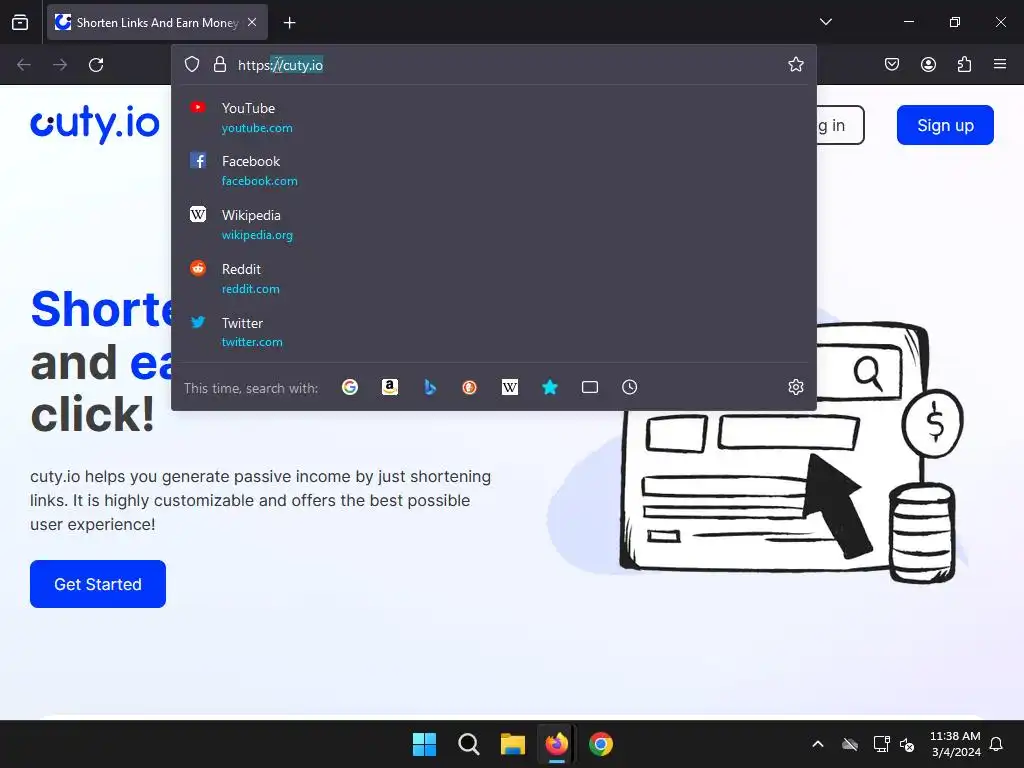Search in History using clock icon
This screenshot has height=768, width=1024.
pos(630,387)
